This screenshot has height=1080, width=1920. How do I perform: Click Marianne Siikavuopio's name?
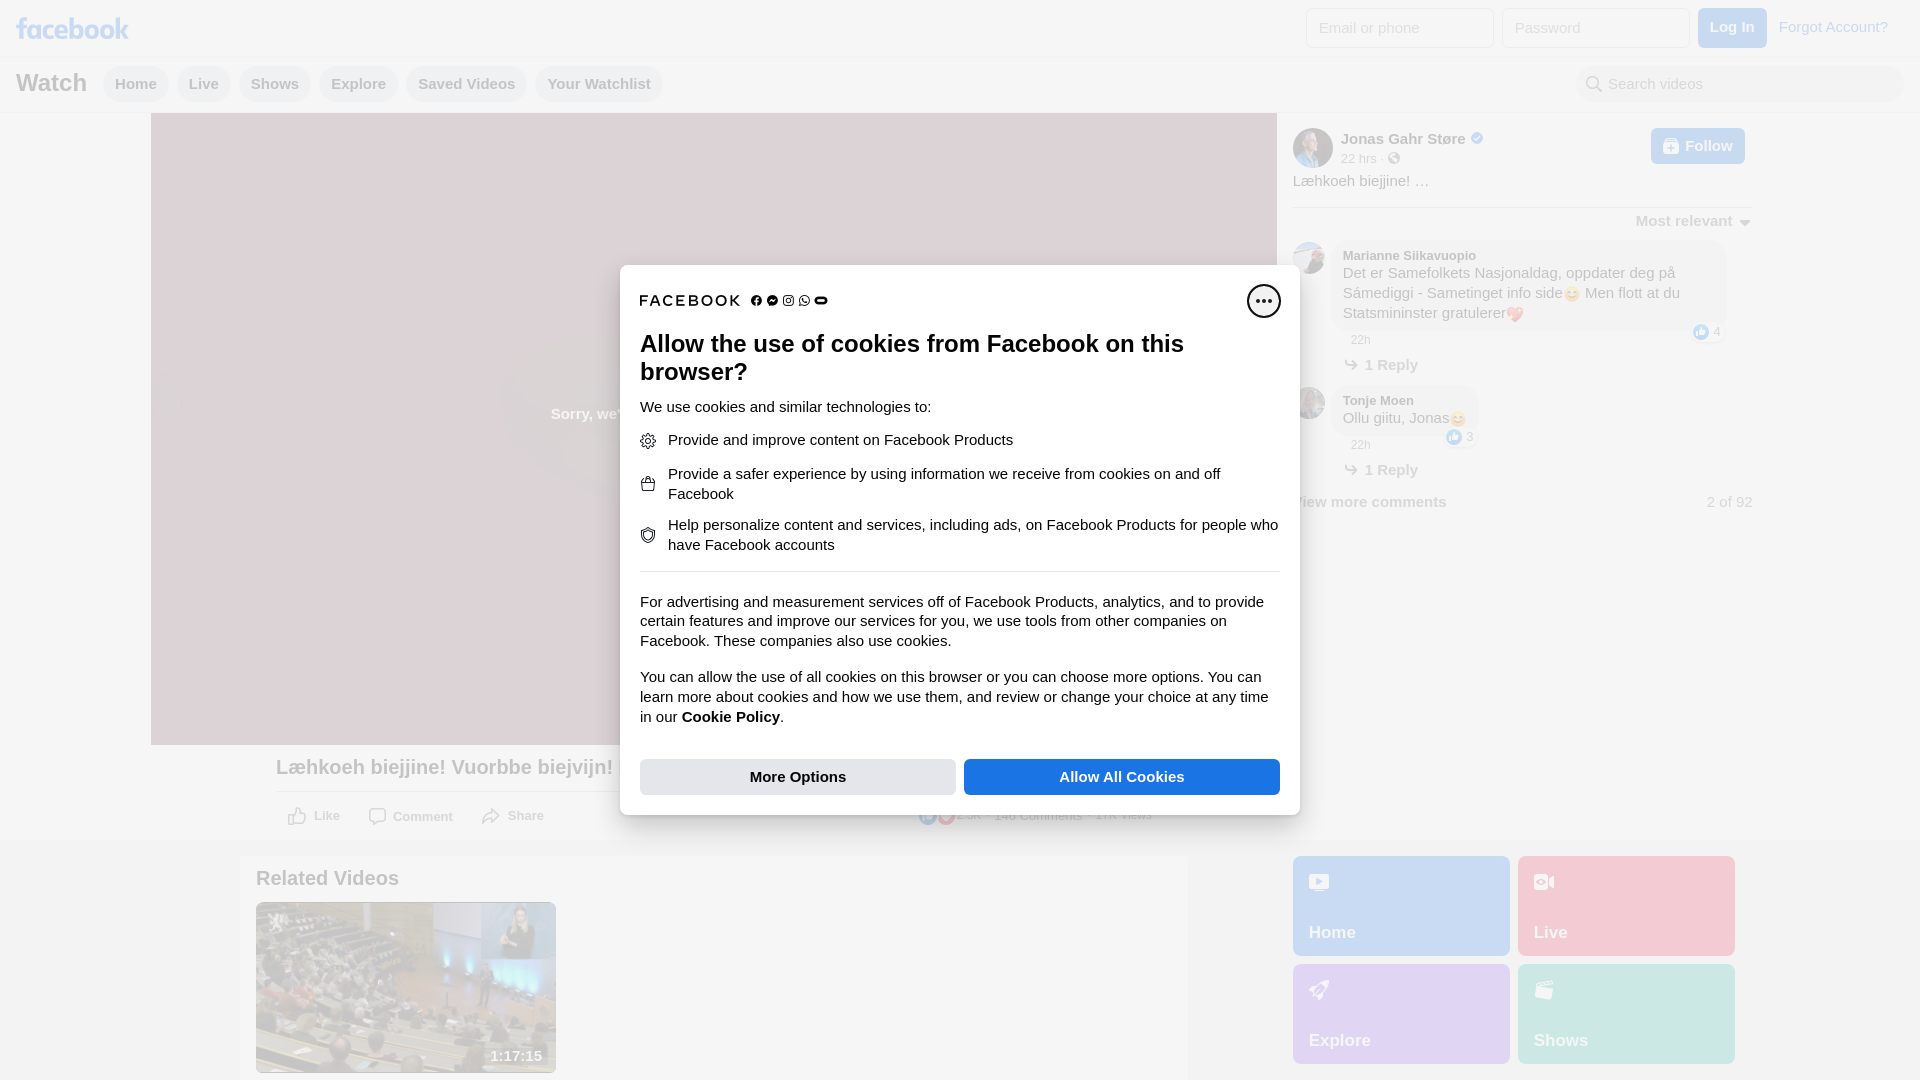point(1409,256)
